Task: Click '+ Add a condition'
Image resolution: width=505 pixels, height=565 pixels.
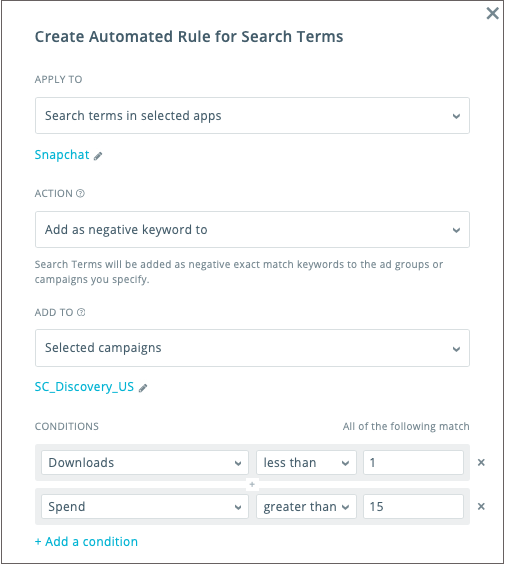Action: pos(86,542)
